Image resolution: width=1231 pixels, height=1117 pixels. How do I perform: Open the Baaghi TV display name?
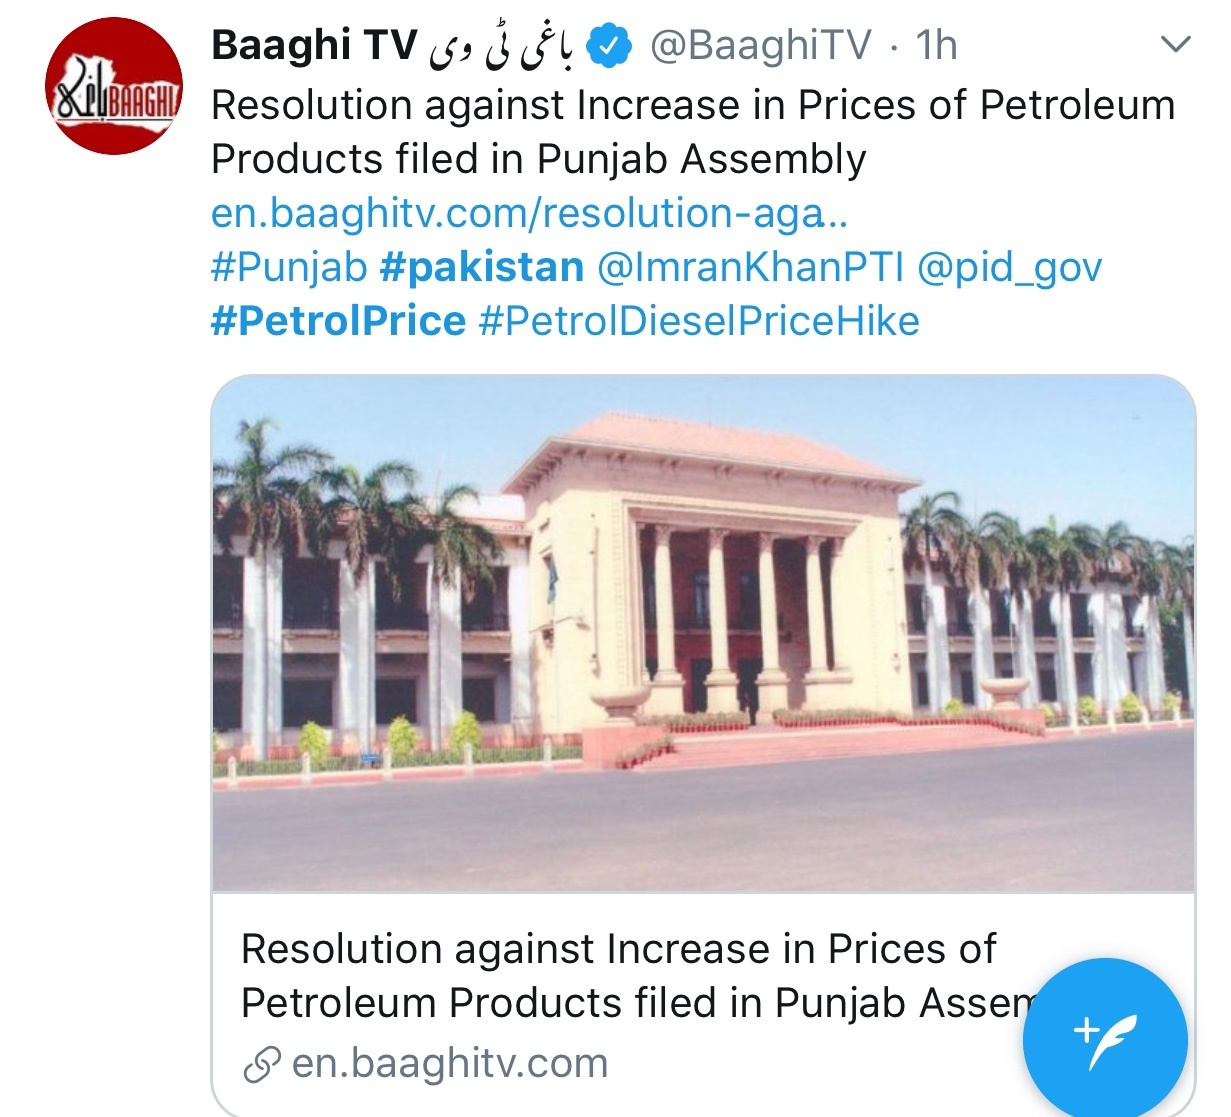click(x=314, y=45)
